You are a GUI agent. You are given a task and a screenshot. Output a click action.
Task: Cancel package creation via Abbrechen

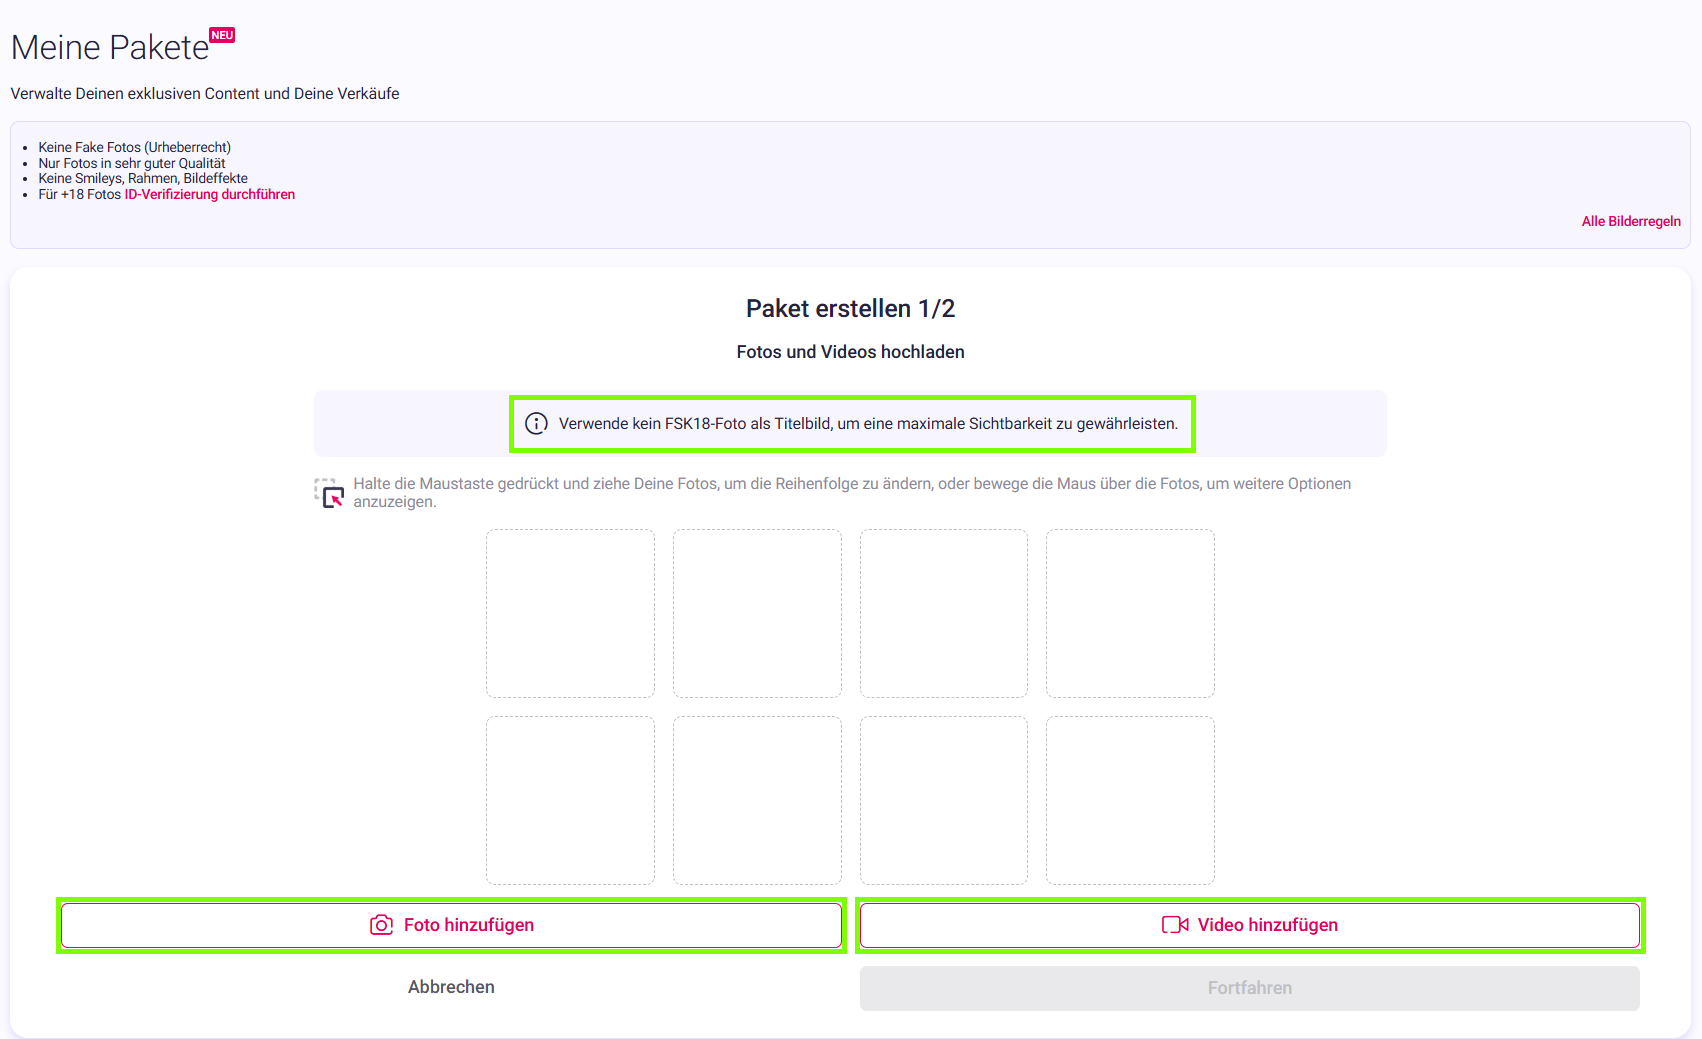point(451,987)
